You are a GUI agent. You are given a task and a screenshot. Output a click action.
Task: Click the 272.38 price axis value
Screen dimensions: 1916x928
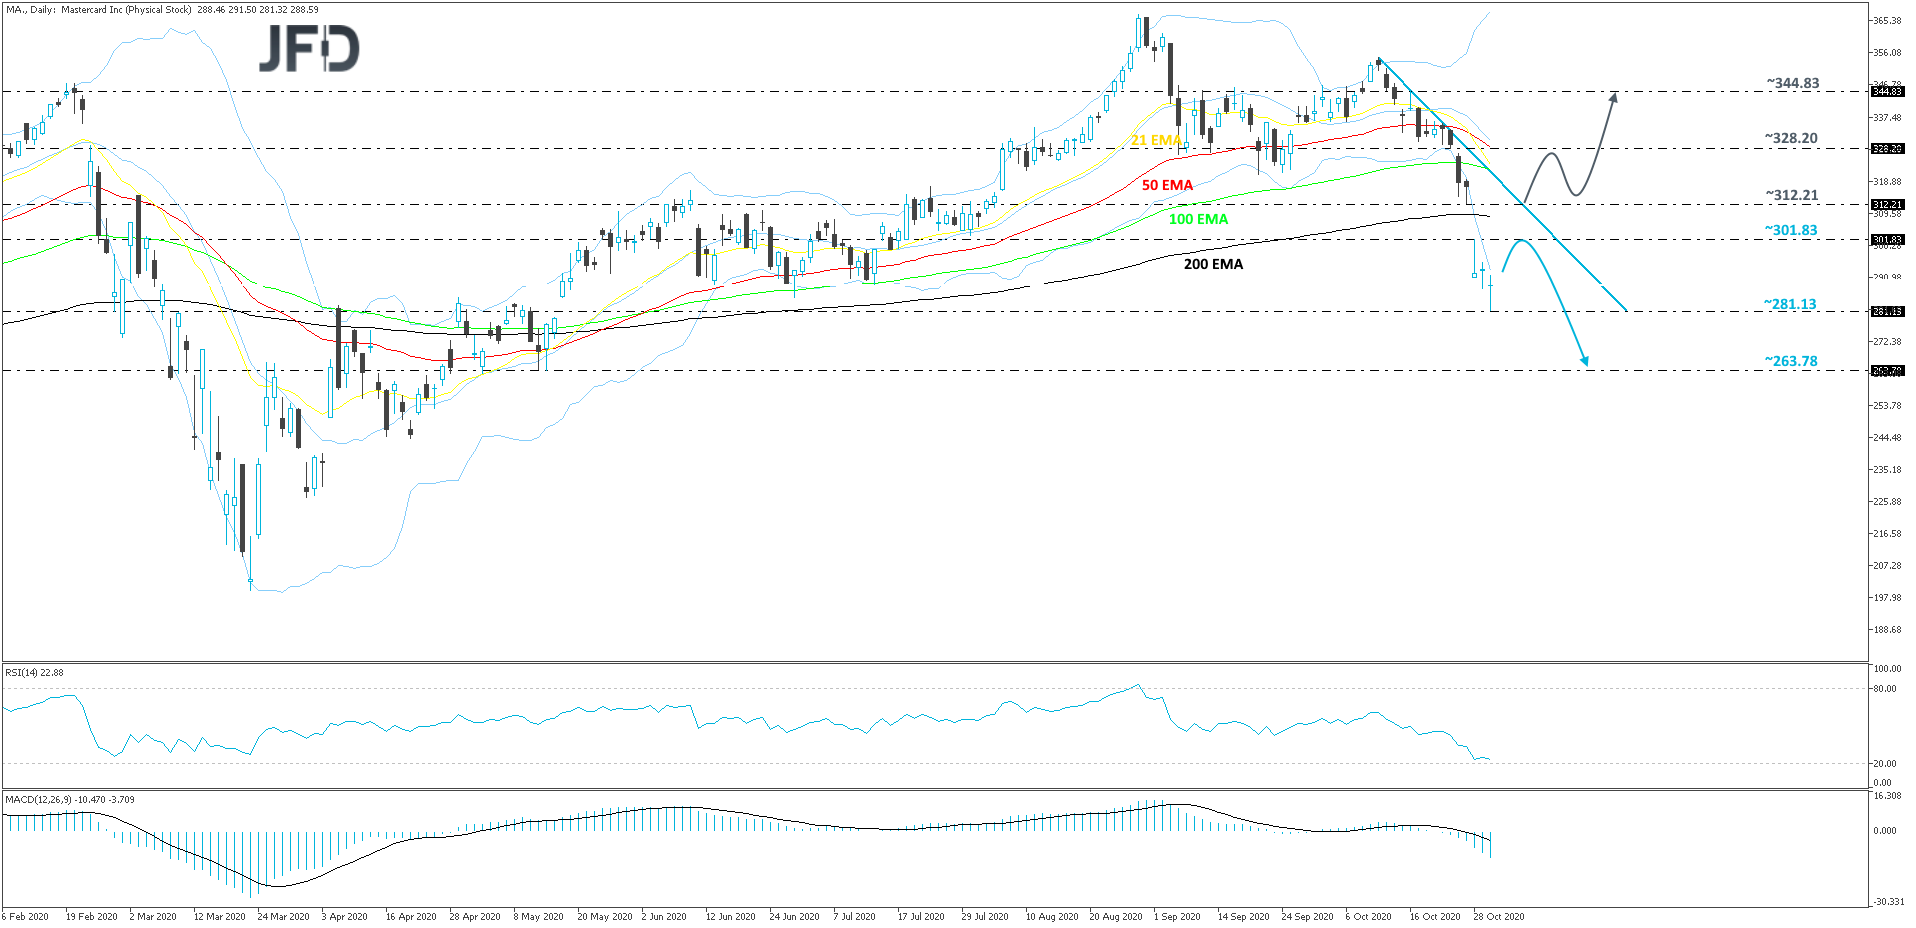point(1887,342)
